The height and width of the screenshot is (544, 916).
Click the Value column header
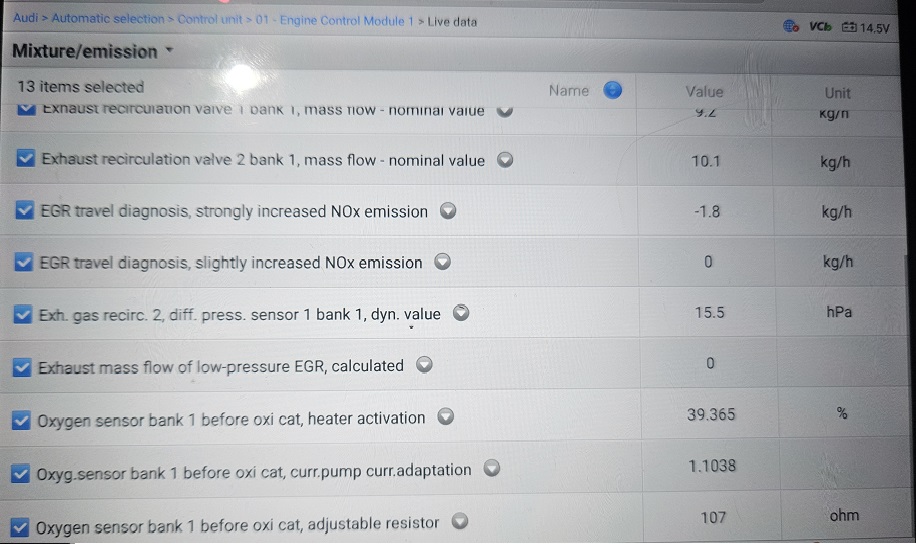coord(704,92)
